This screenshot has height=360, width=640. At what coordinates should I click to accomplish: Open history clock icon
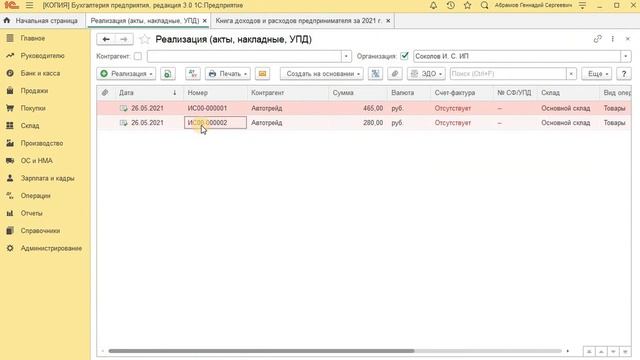[451, 5]
